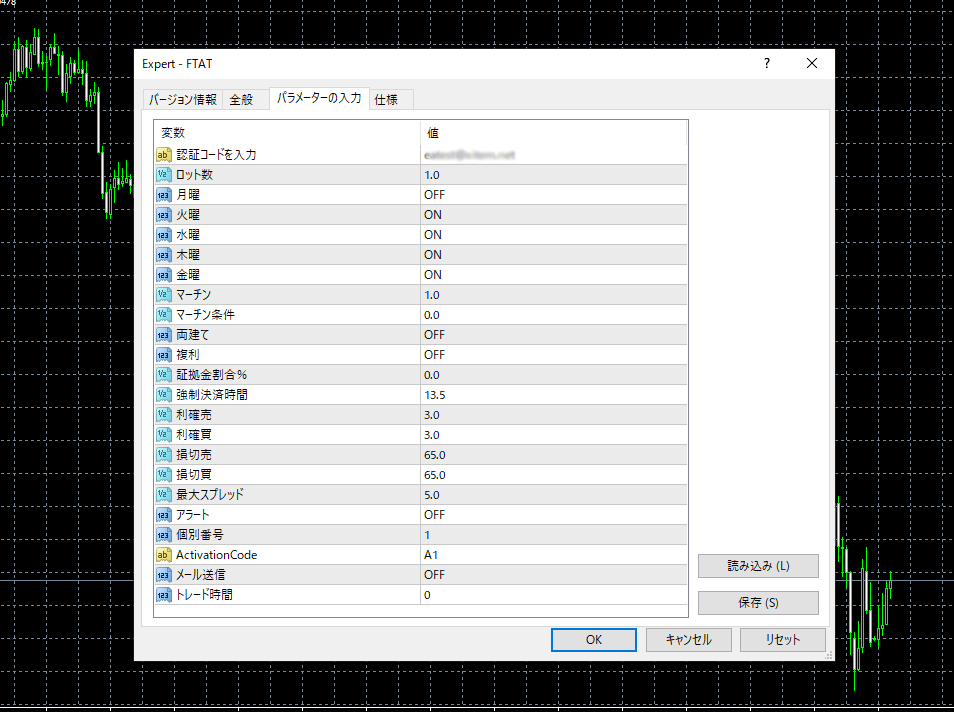Screen dimensions: 954x712
Task: Select the ActivationCode row icon
Action: coord(164,555)
